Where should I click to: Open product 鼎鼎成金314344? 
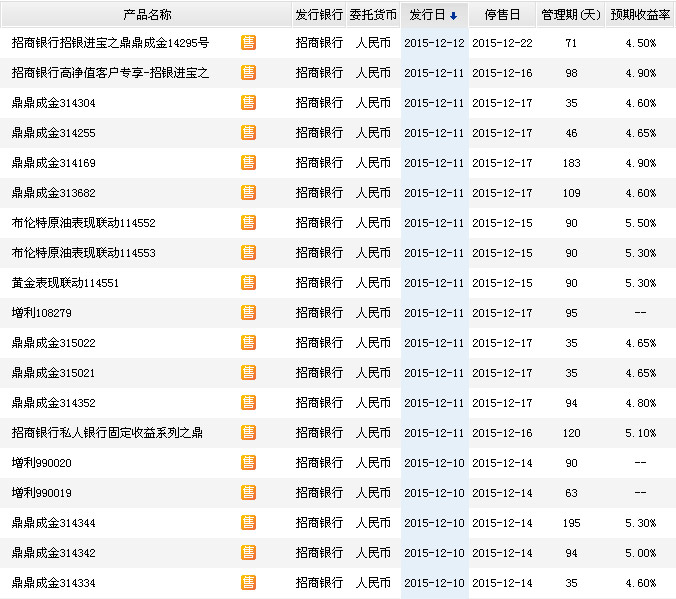point(53,523)
